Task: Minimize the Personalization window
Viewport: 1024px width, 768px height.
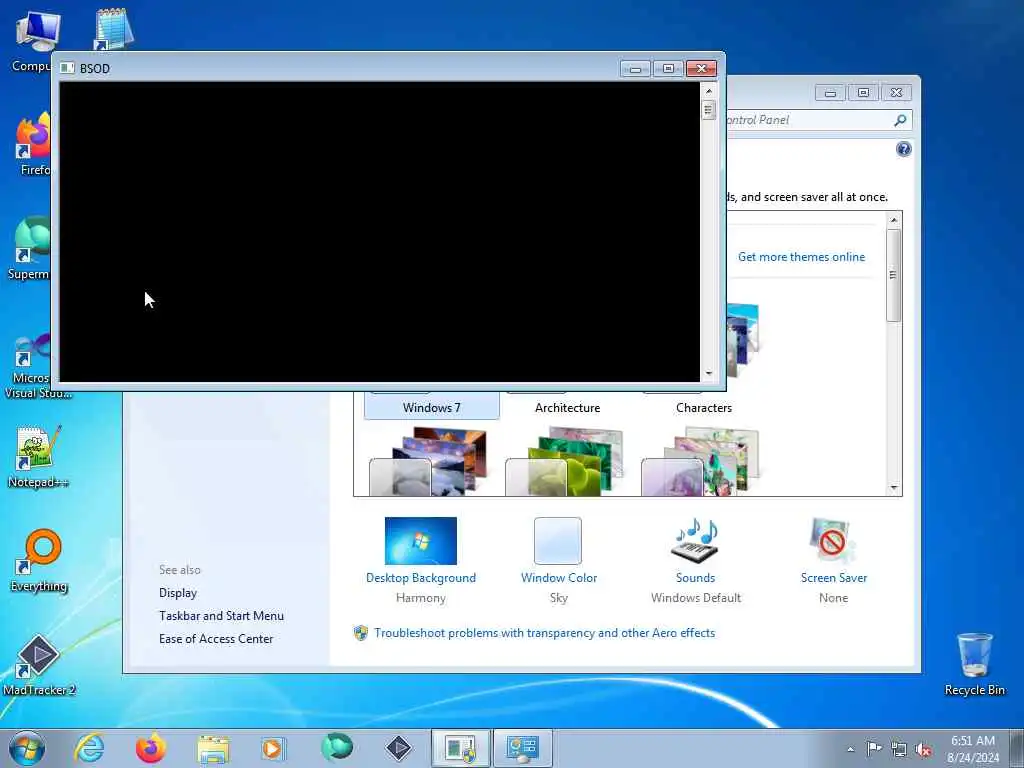Action: coord(830,93)
